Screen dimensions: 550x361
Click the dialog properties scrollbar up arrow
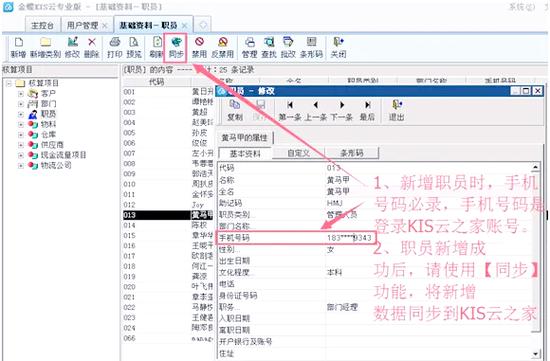(x=535, y=167)
